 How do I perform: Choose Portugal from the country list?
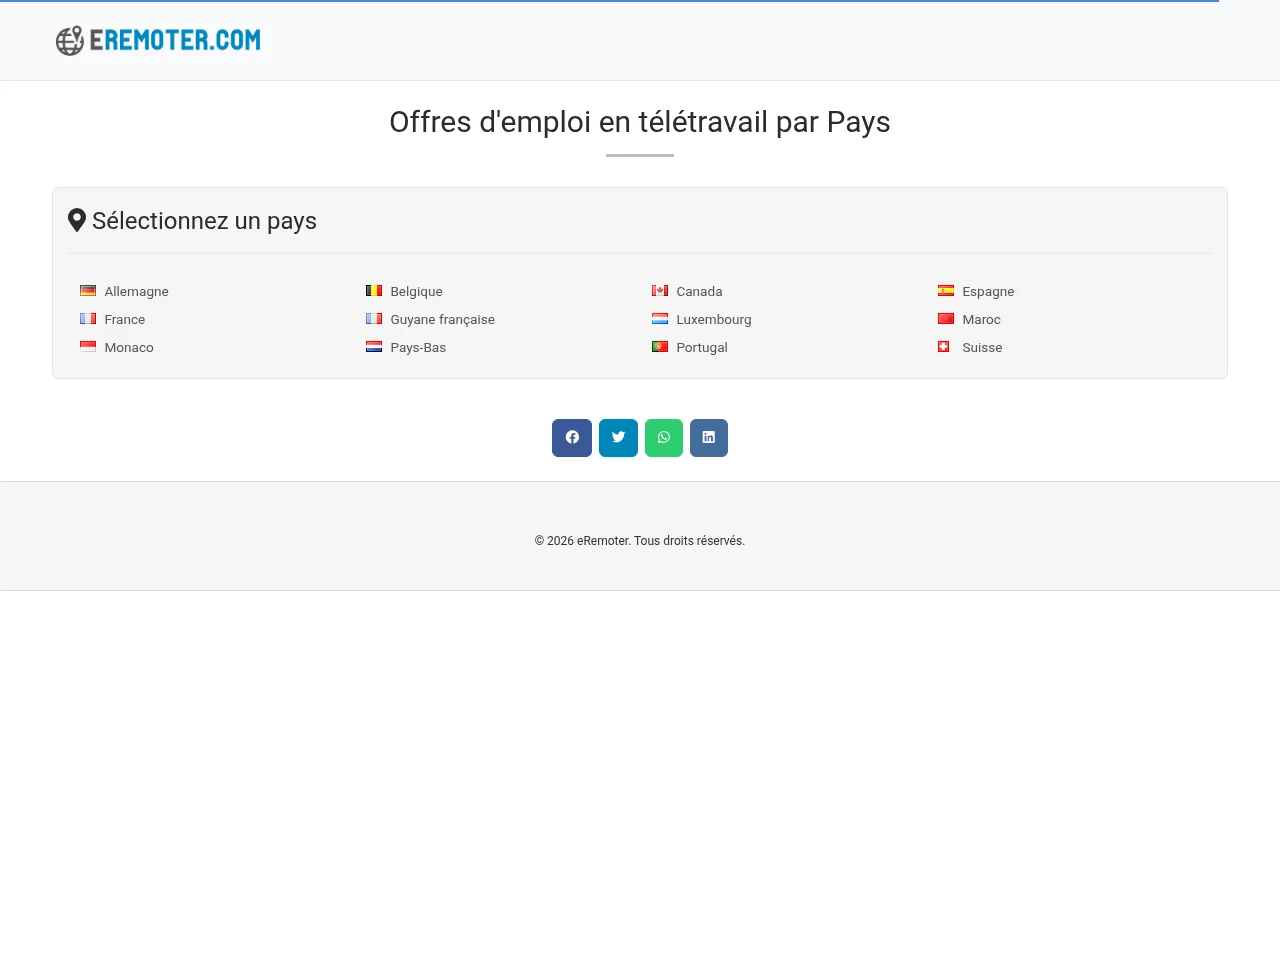[702, 348]
